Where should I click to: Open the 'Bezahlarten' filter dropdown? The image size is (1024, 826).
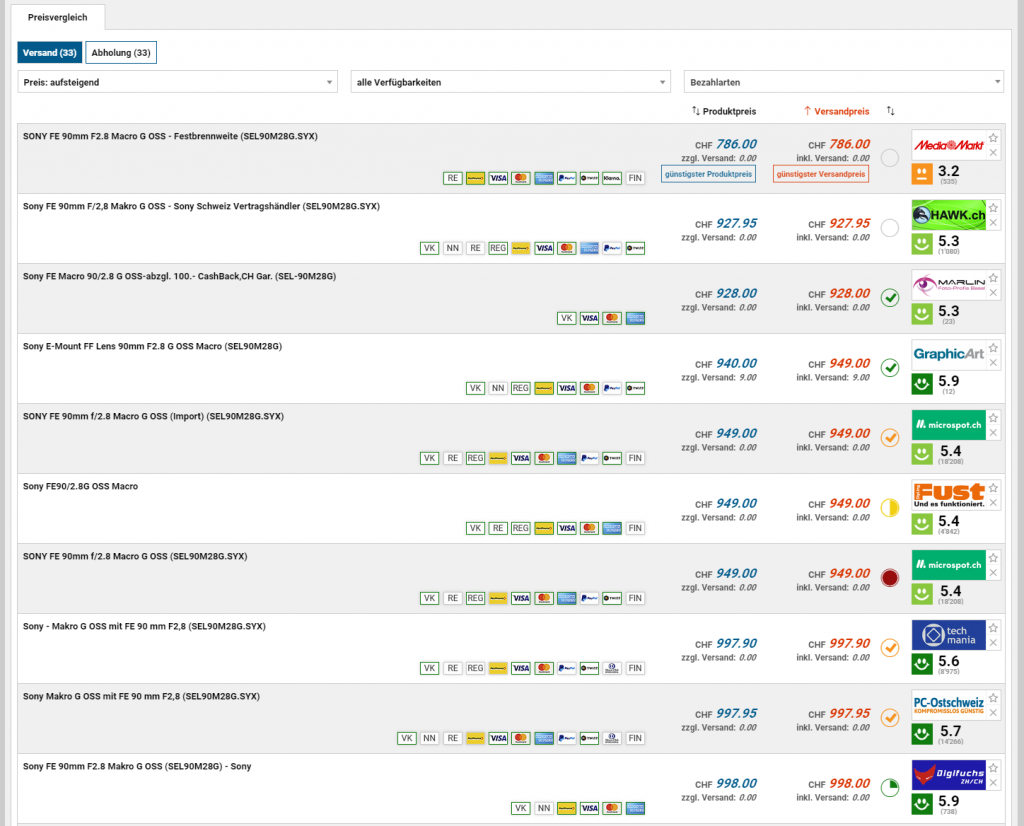(x=843, y=82)
